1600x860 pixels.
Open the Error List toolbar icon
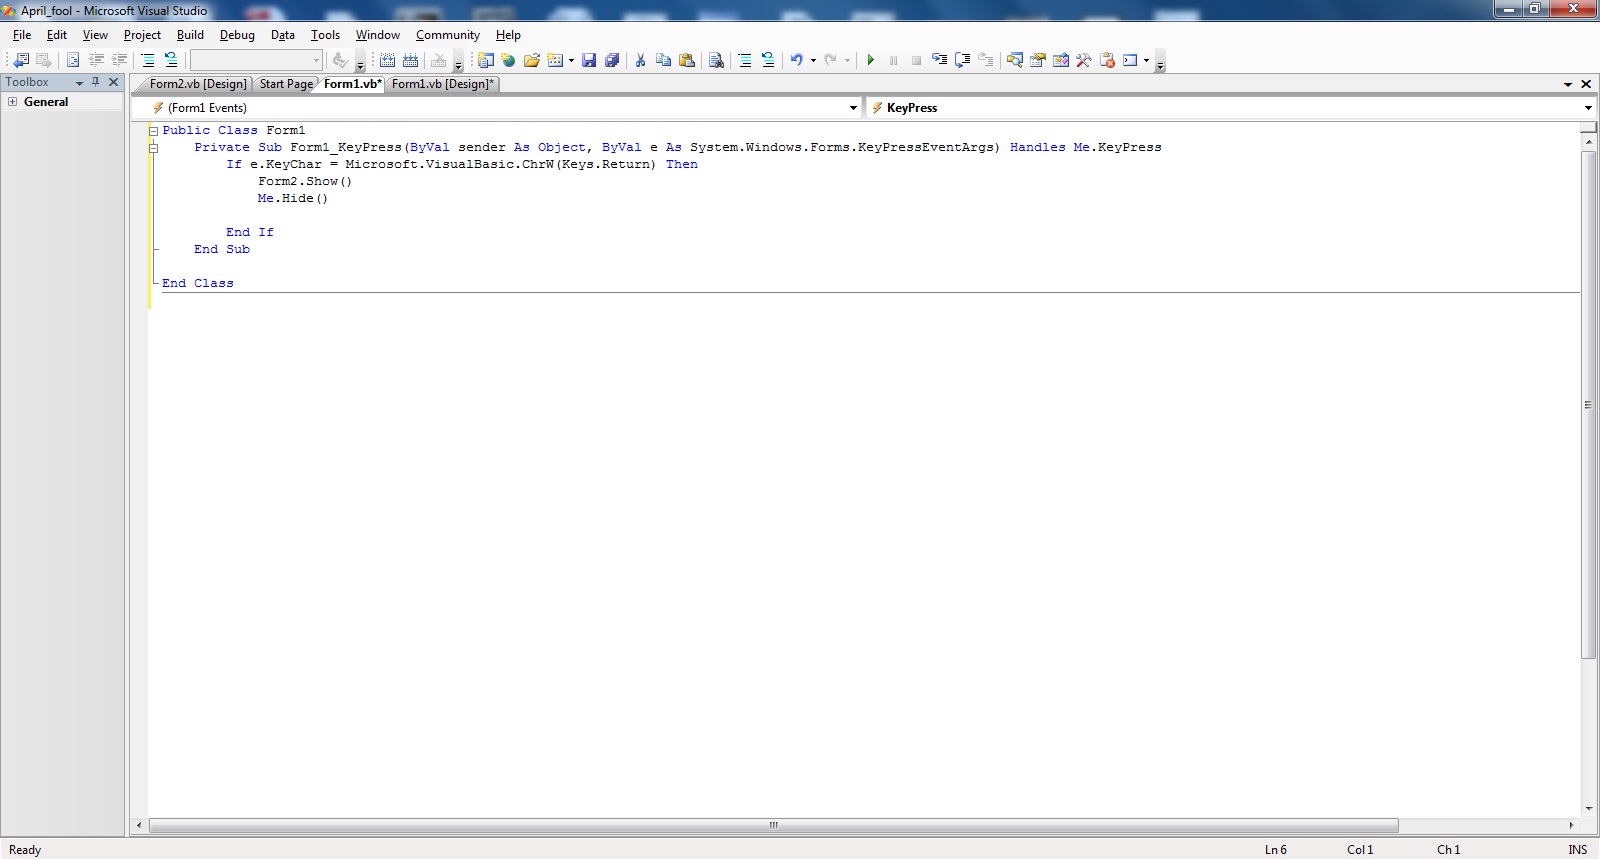pyautogui.click(x=1107, y=60)
